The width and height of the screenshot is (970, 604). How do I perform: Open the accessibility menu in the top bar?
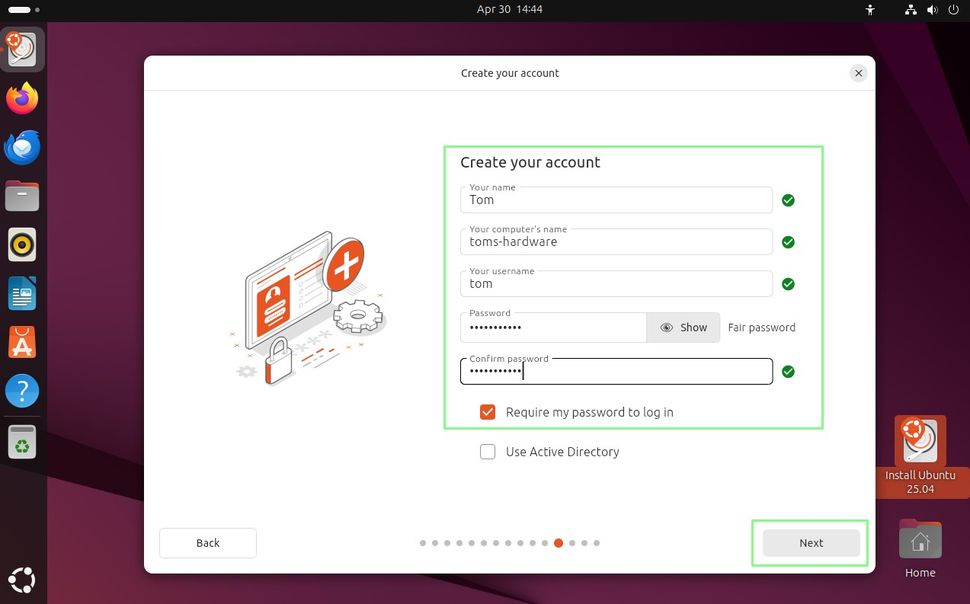[x=869, y=10]
